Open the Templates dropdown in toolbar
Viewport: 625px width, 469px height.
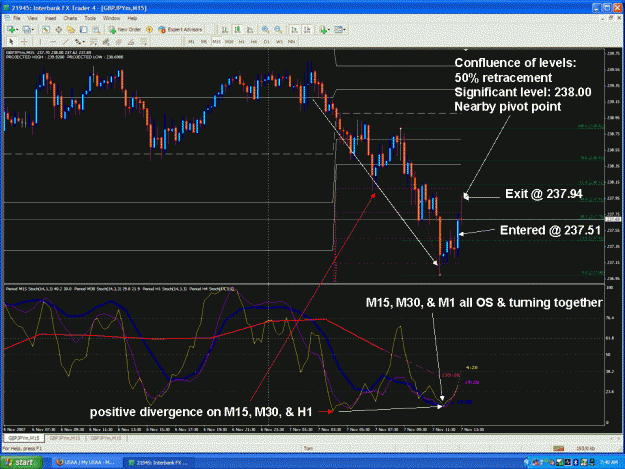[340, 29]
